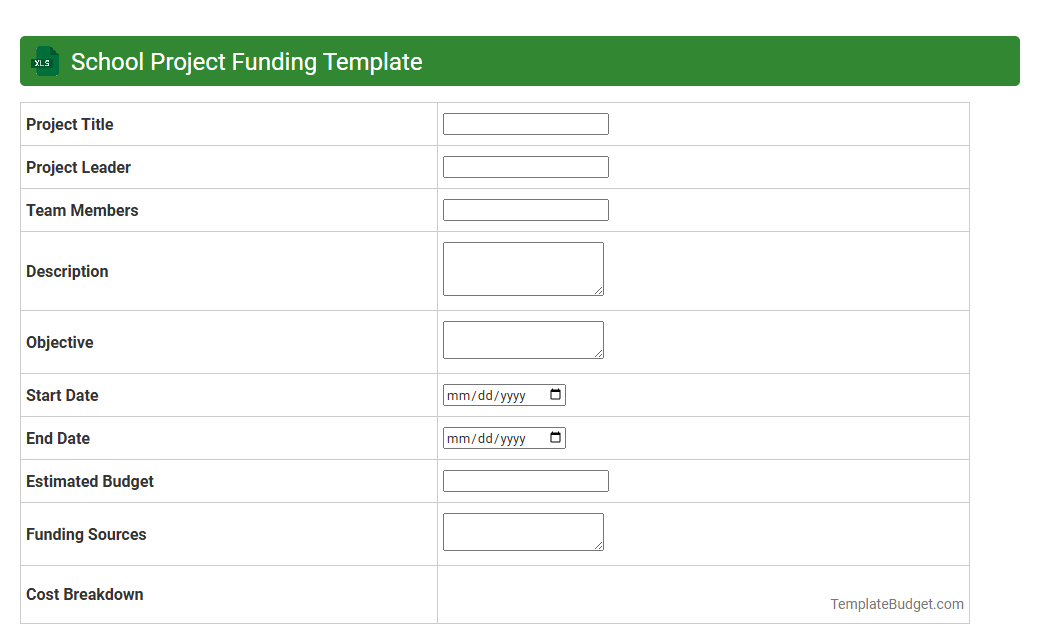Click inside the Team Members text box
The width and height of the screenshot is (1040, 644).
pos(525,209)
